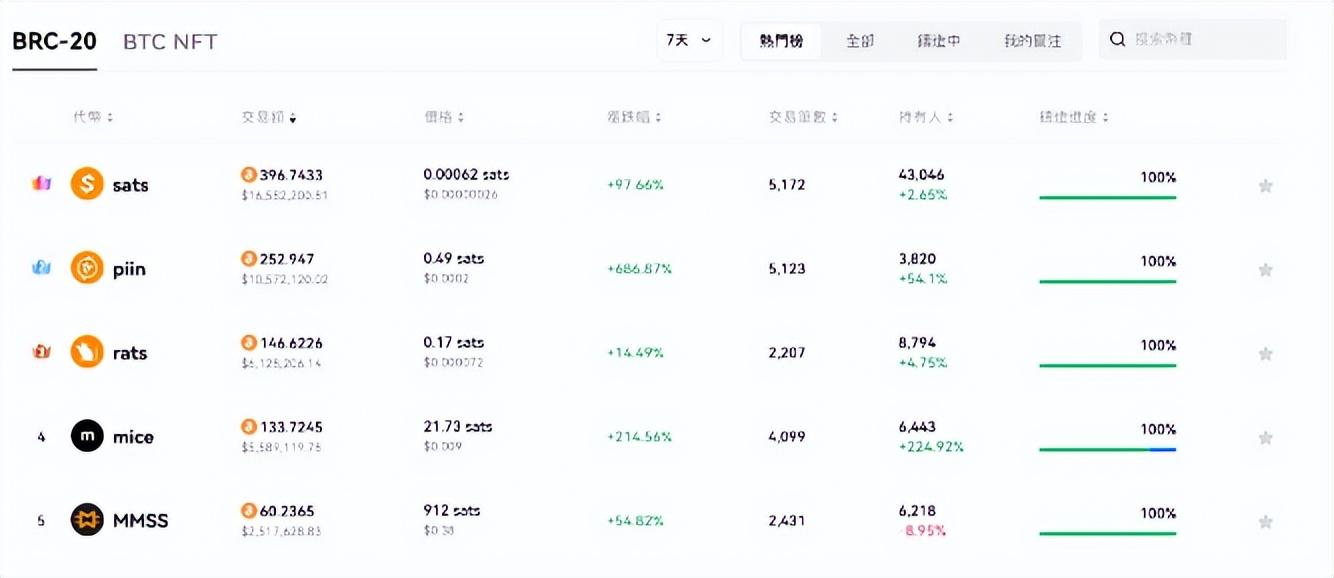Click the 0.49 sats price
This screenshot has height=578, width=1334.
click(x=453, y=259)
